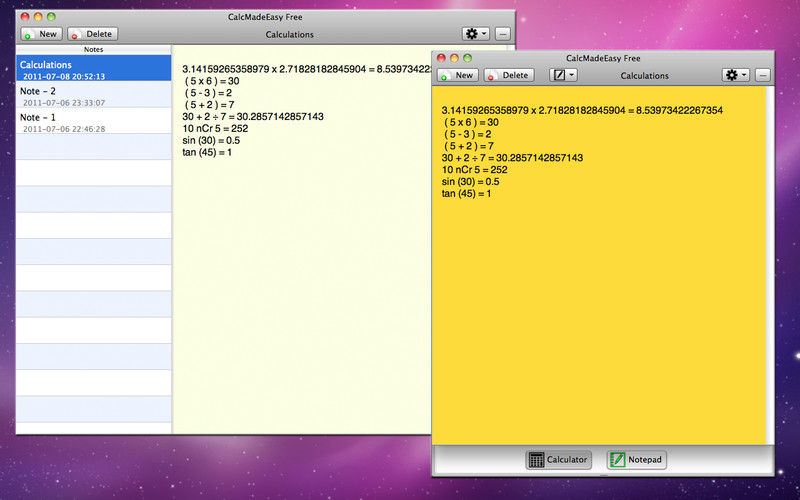Zoom front window with green button

pyautogui.click(x=467, y=58)
